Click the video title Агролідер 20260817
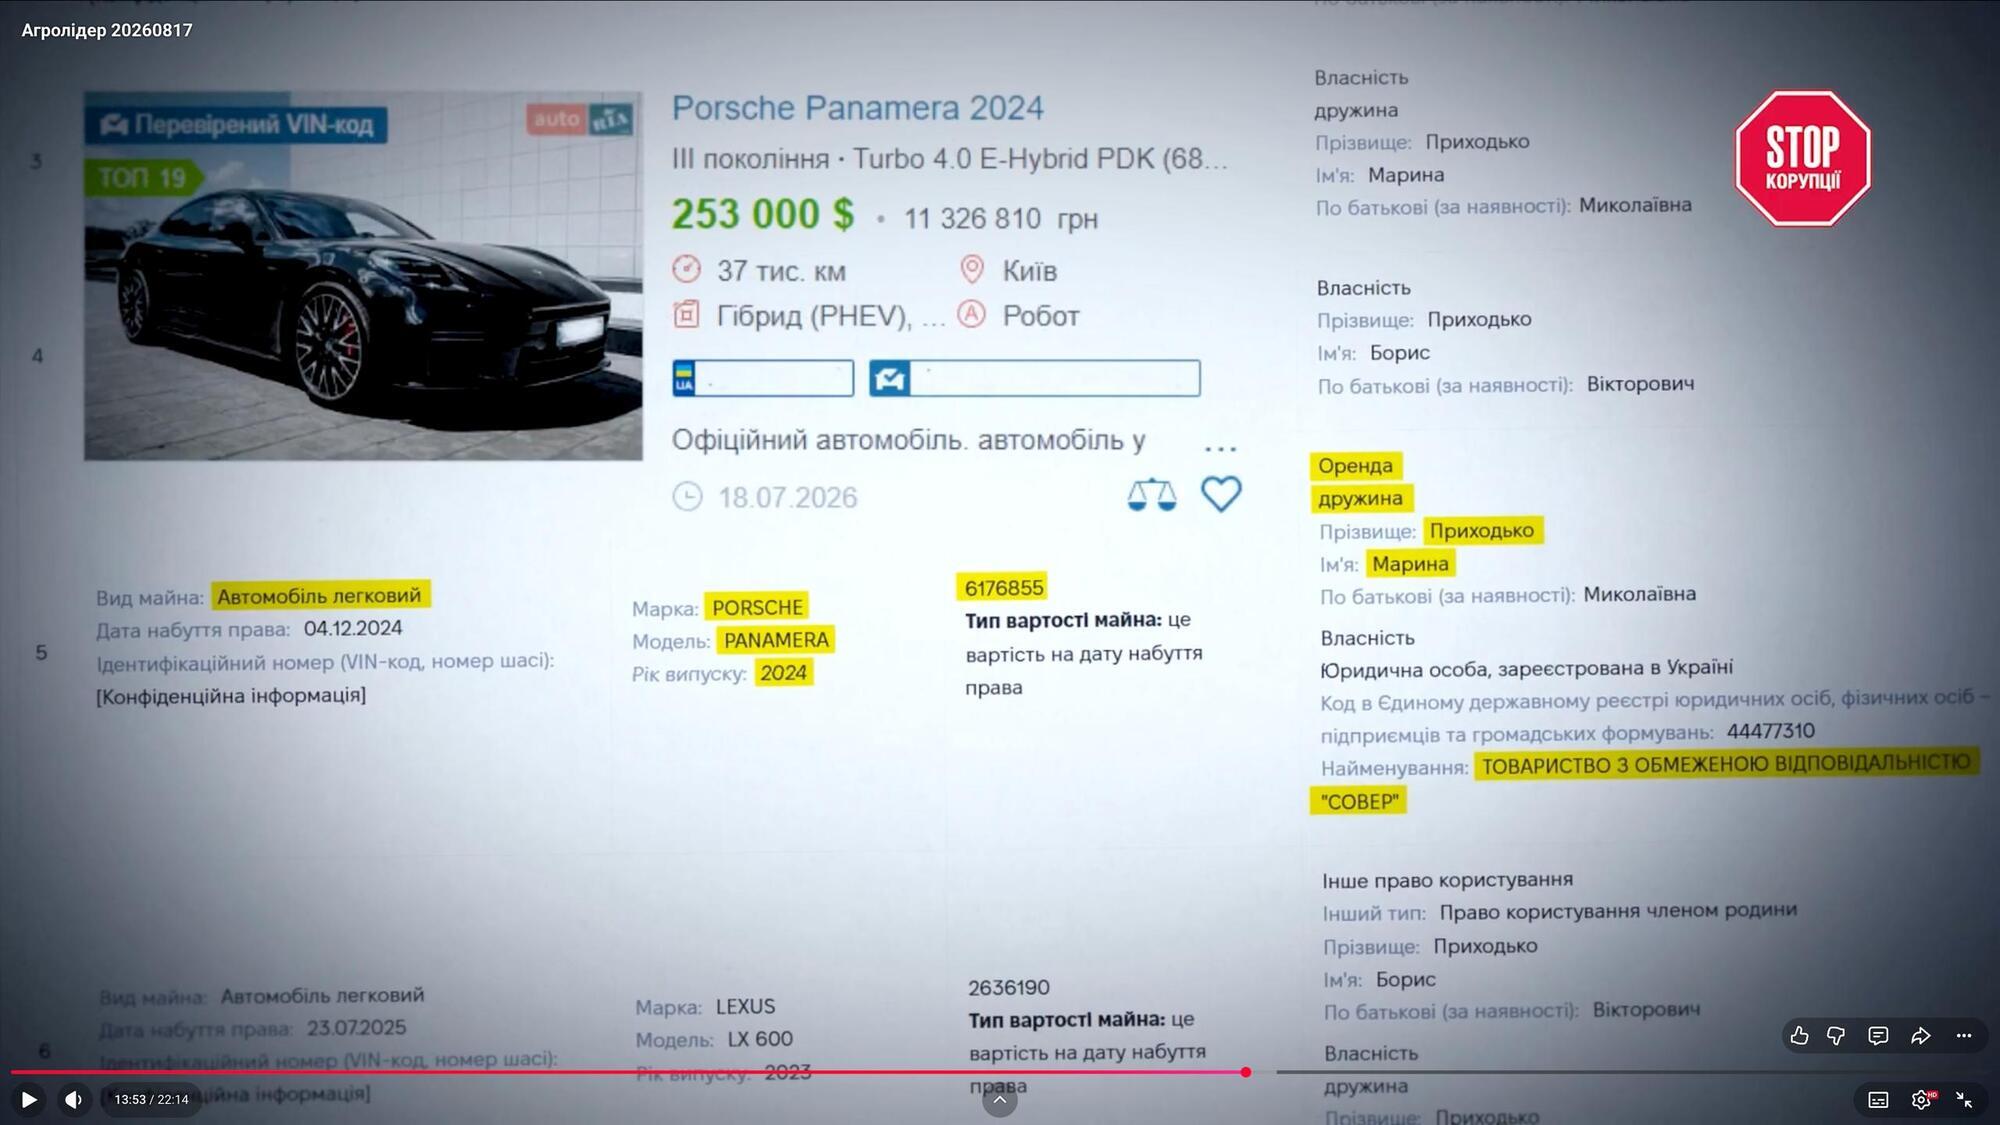This screenshot has width=2000, height=1125. click(x=107, y=30)
